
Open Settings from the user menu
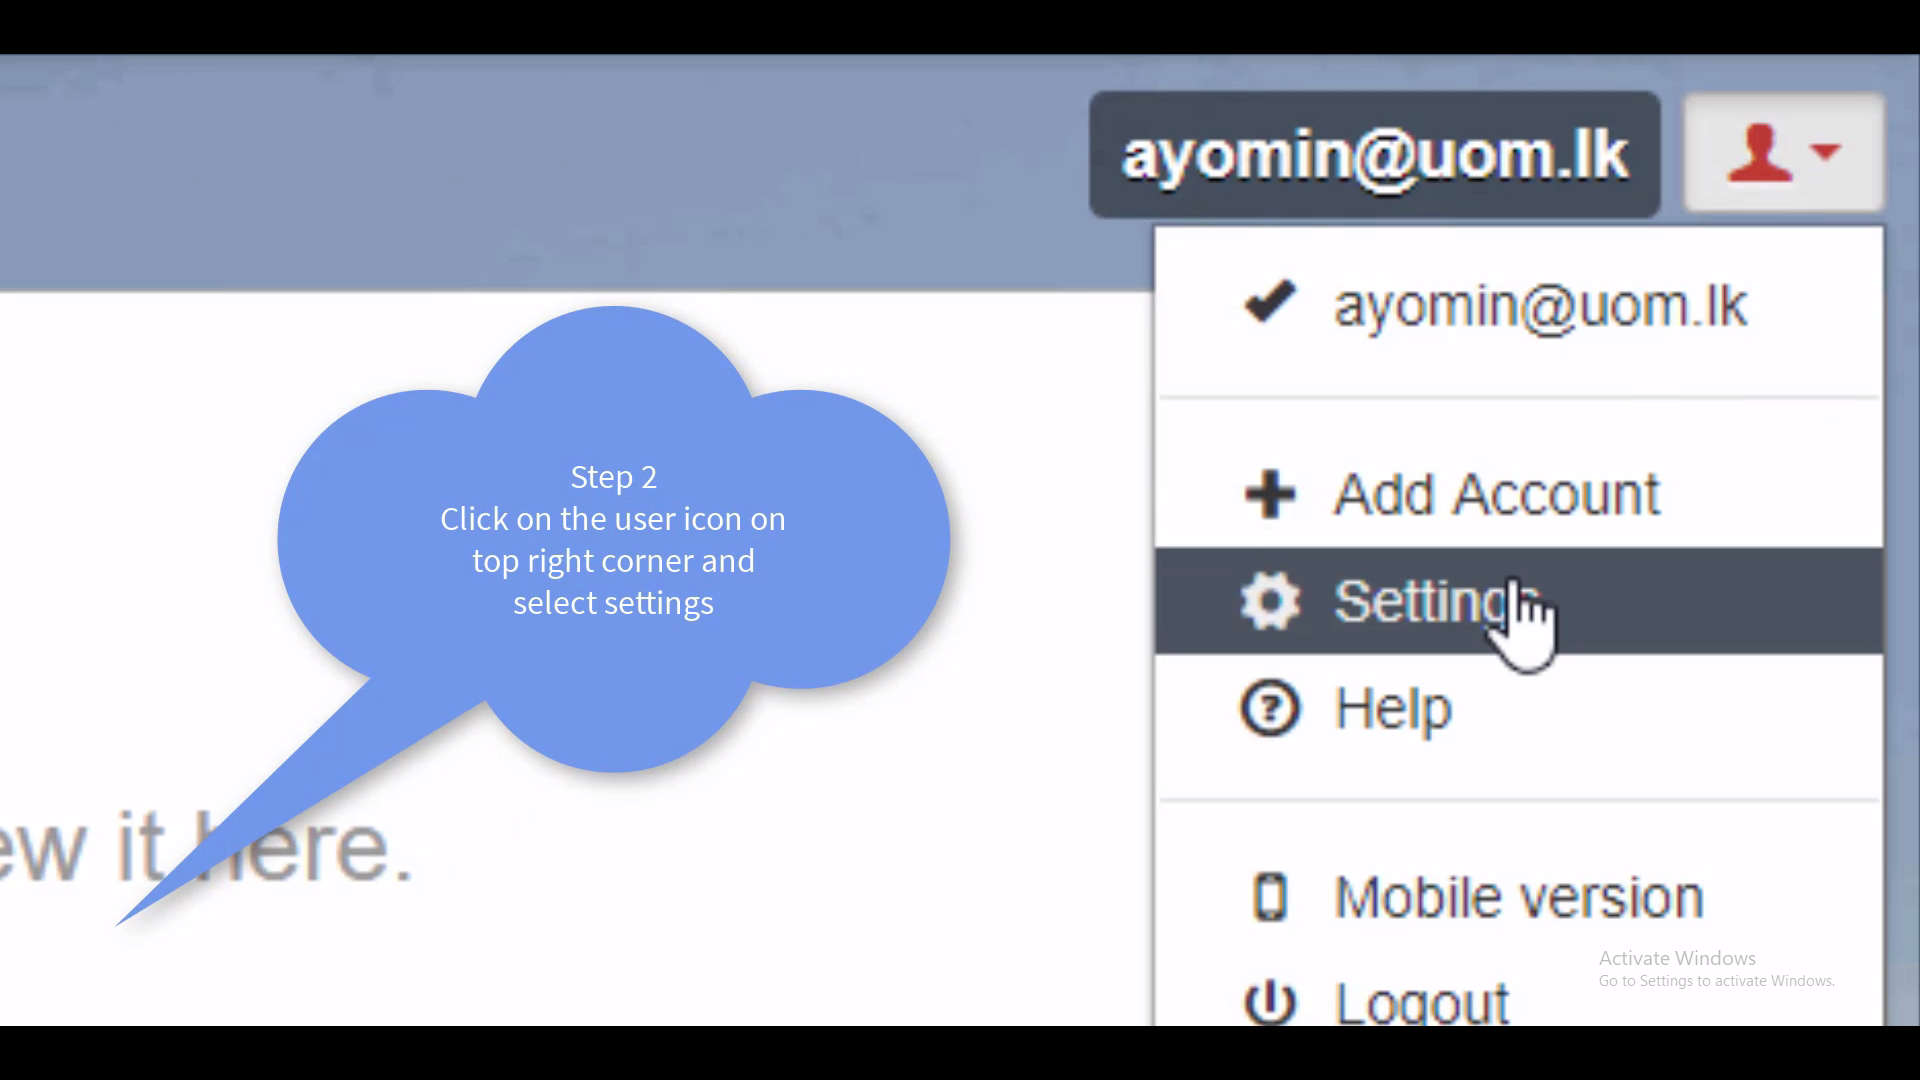click(1420, 601)
